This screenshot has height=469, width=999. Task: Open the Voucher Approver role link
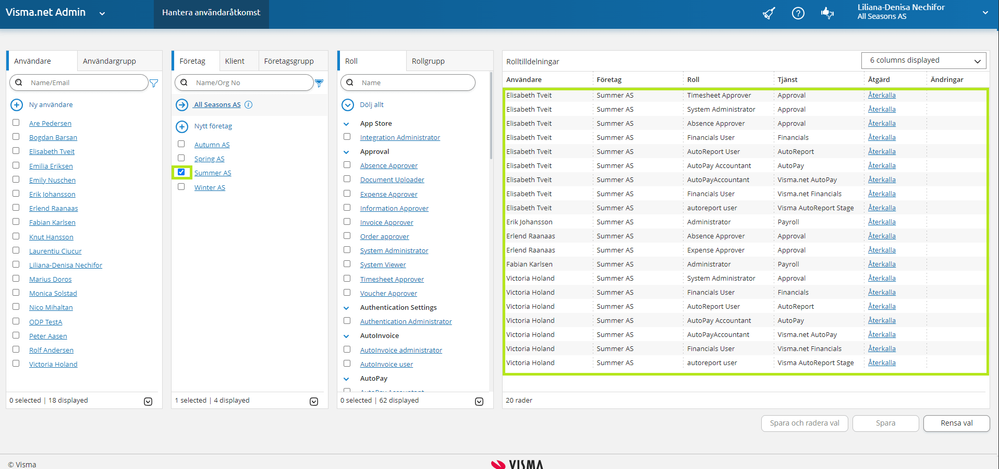389,293
